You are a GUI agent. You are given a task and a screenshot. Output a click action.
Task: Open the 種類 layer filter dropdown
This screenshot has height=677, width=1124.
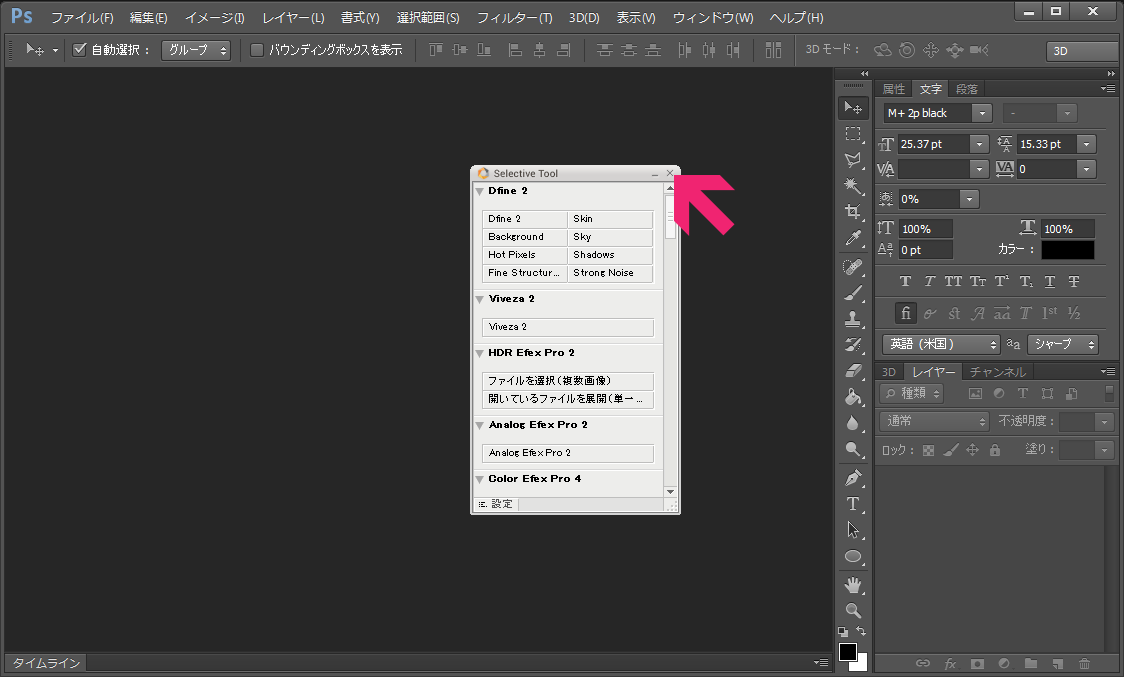tap(911, 393)
